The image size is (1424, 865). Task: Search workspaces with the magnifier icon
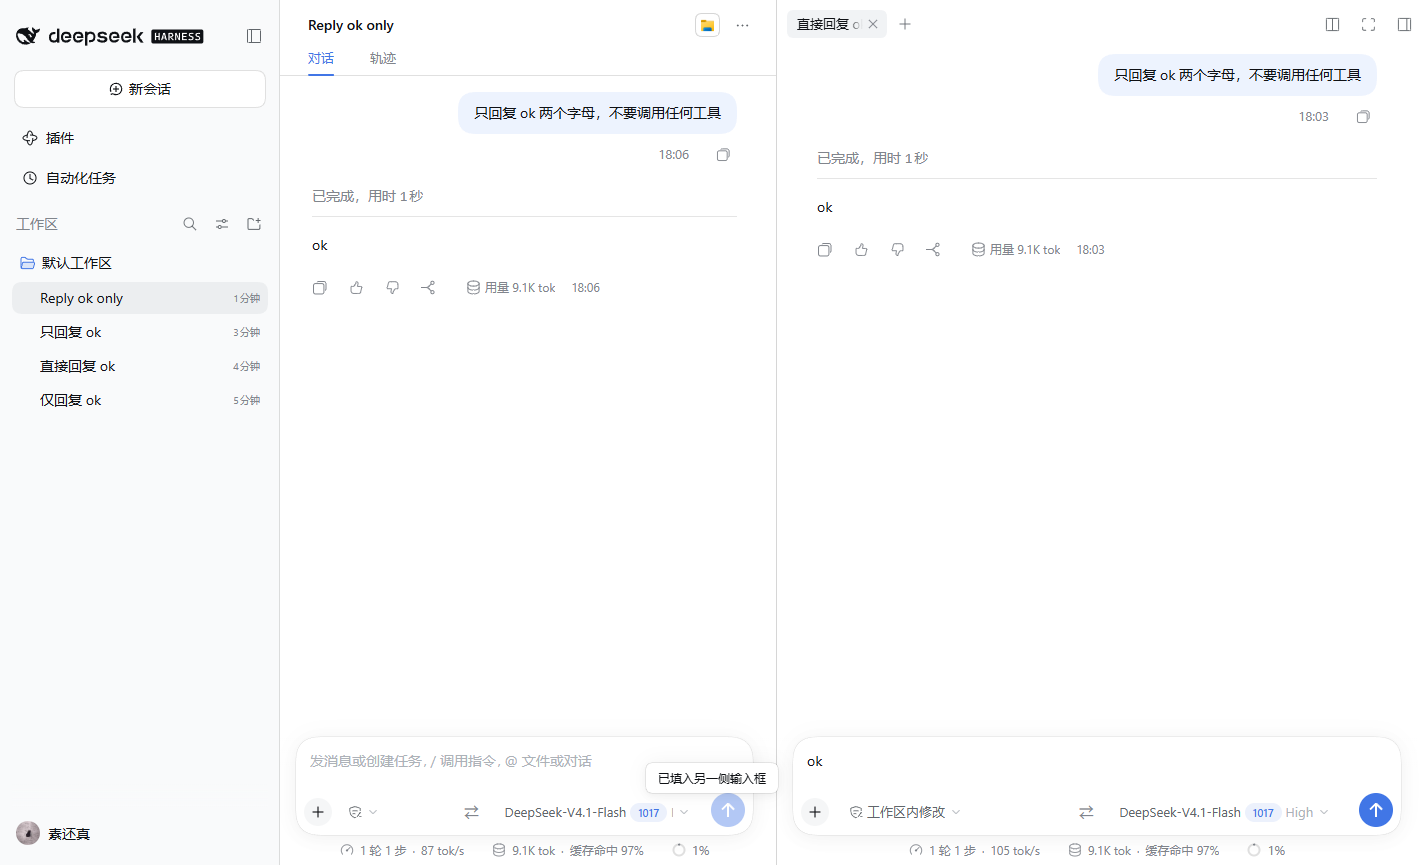coord(190,224)
